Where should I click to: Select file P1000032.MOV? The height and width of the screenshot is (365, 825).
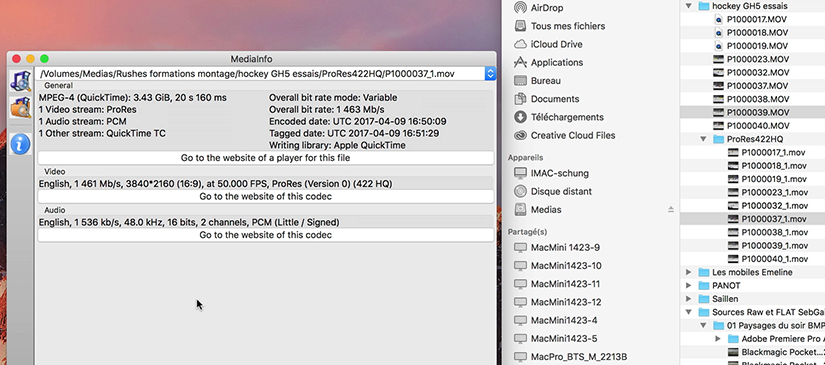[758, 73]
